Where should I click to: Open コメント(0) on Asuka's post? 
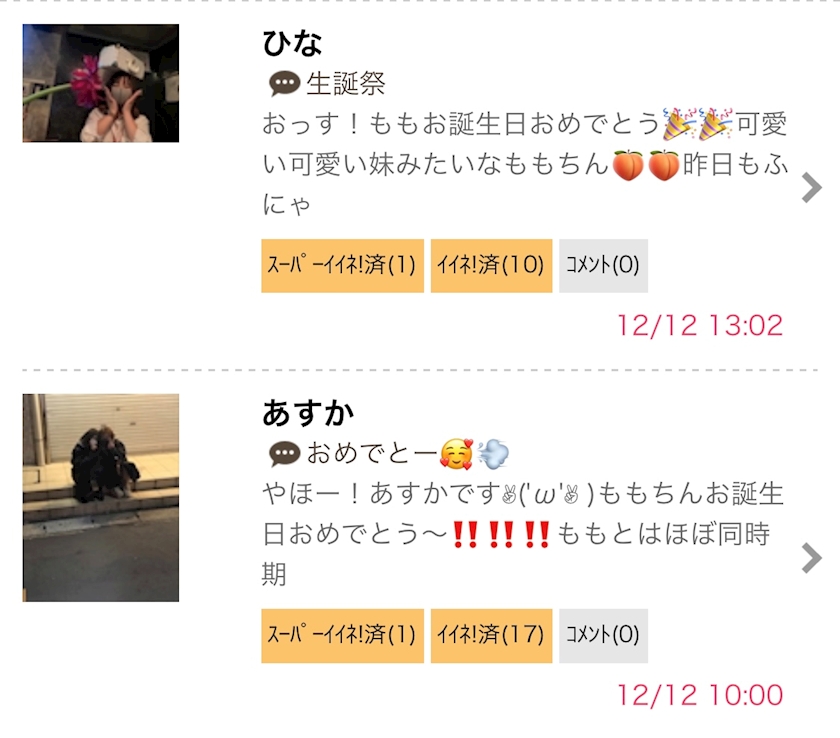(603, 636)
